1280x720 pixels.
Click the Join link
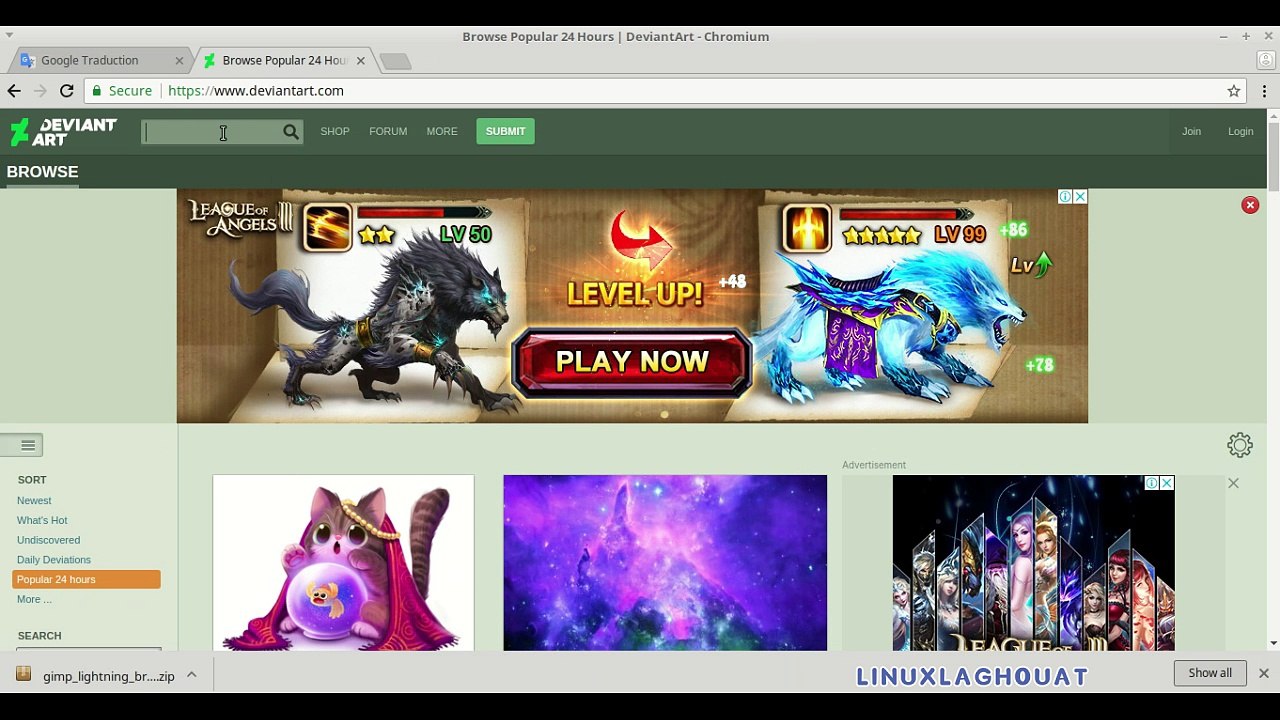point(1191,132)
